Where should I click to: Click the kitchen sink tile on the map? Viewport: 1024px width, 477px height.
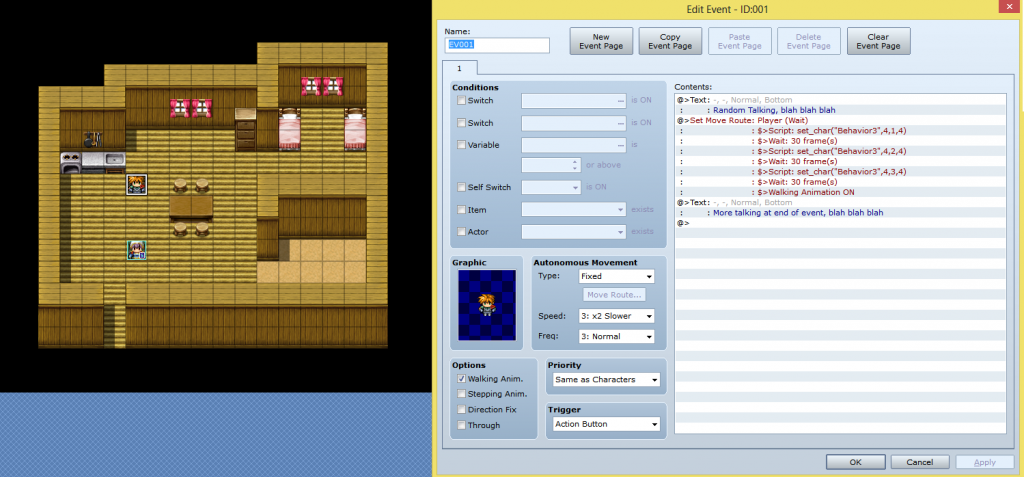114,159
